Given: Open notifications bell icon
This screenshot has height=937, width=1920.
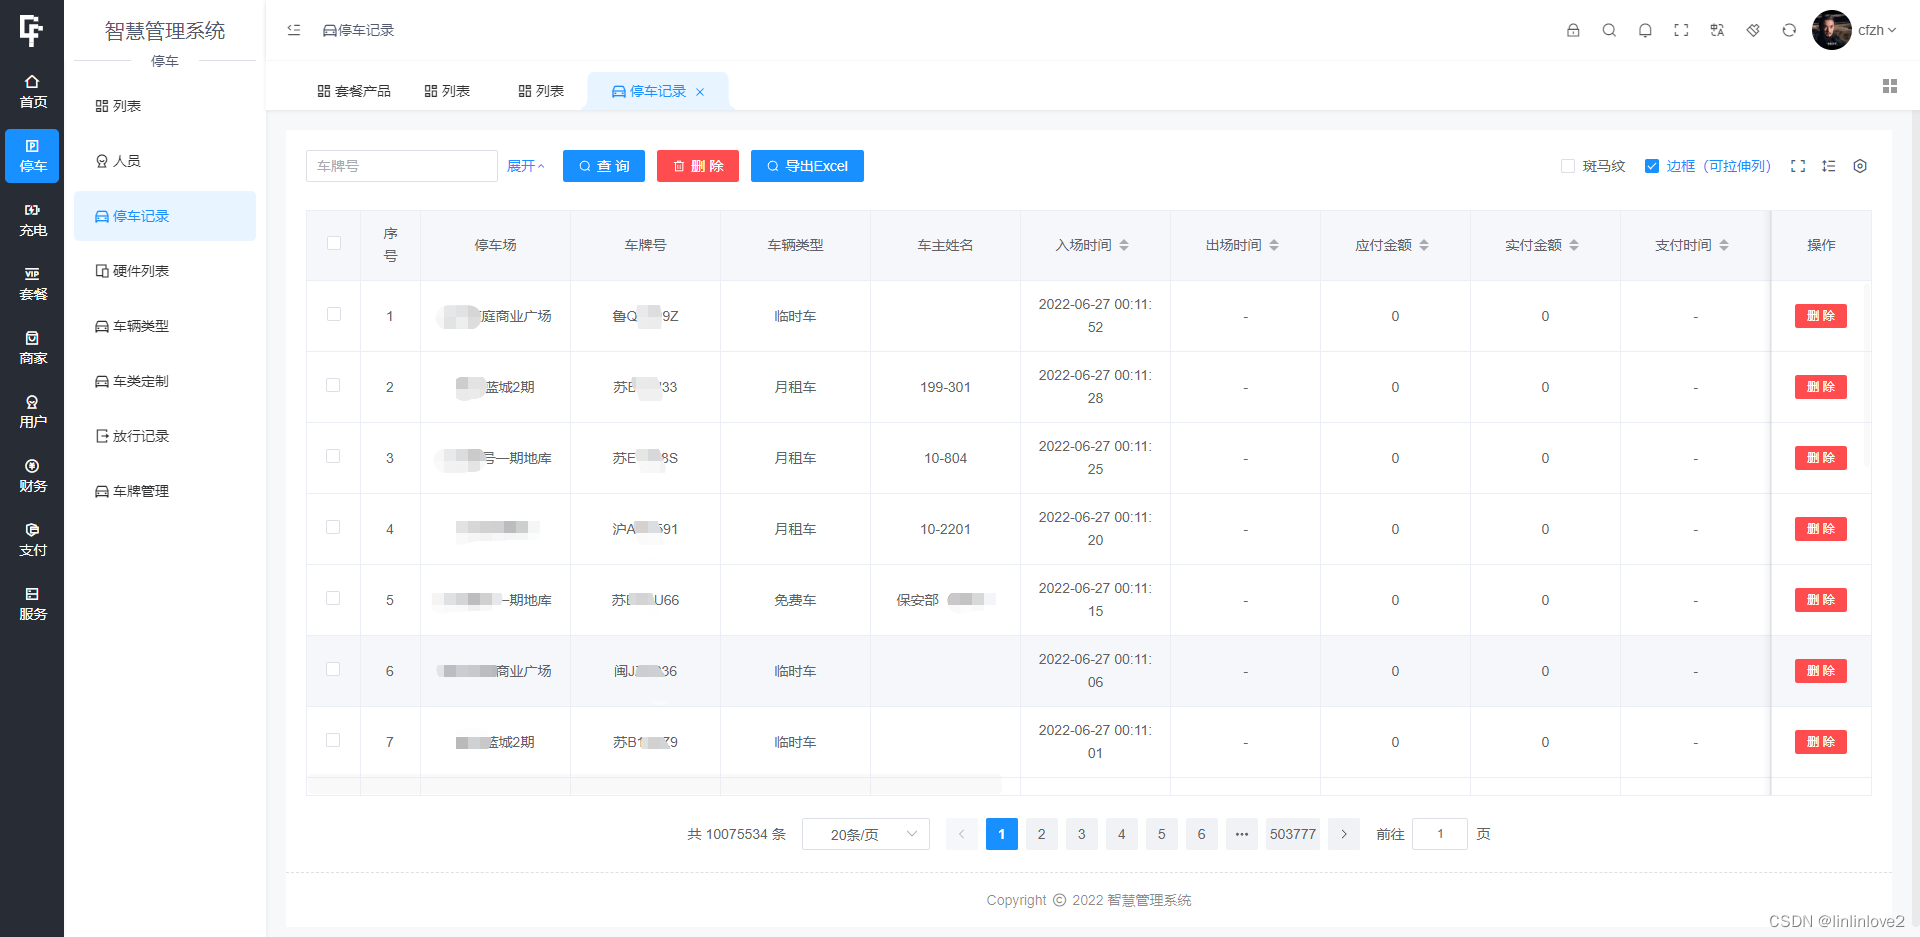Looking at the screenshot, I should pos(1645,30).
